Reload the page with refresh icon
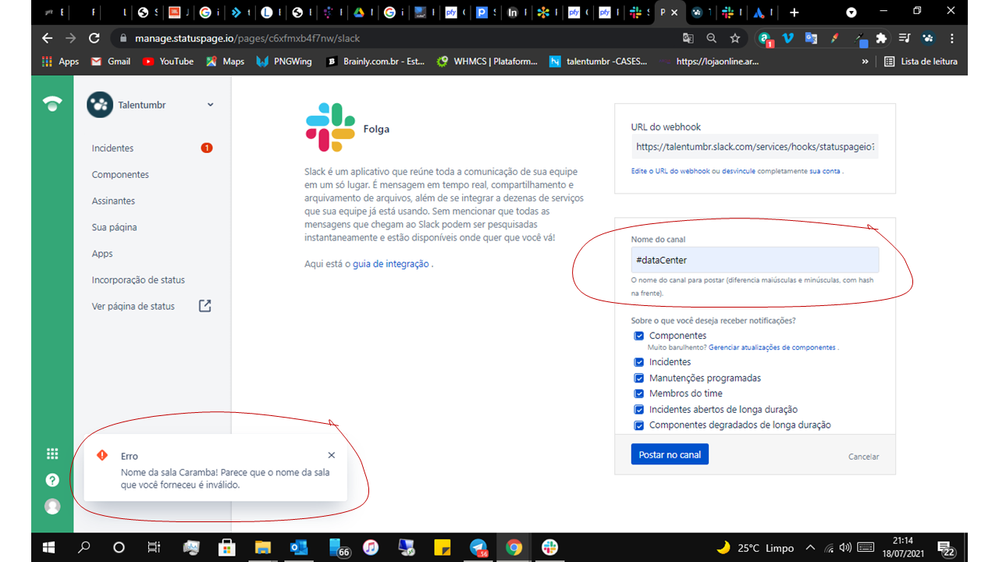Viewport: 999px width, 562px height. pos(94,38)
